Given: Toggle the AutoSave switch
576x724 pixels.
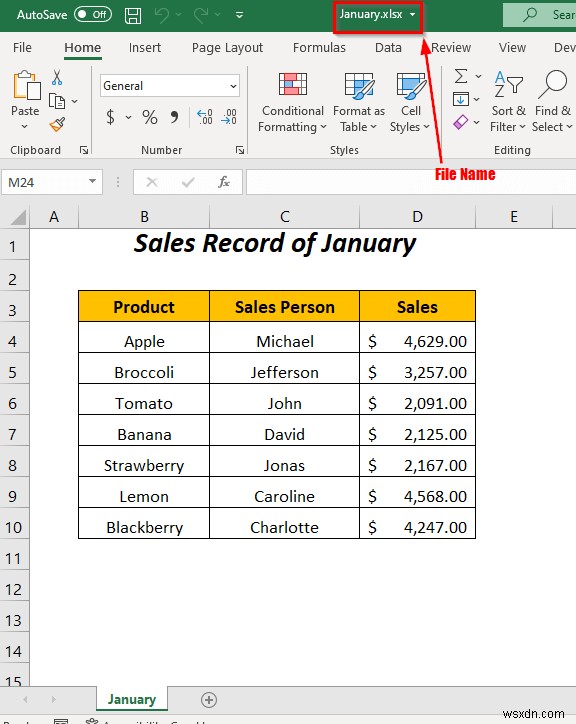Looking at the screenshot, I should tap(93, 14).
